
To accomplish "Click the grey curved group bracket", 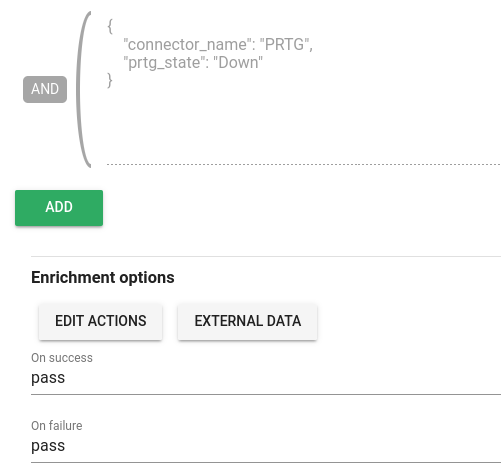I will [x=83, y=89].
